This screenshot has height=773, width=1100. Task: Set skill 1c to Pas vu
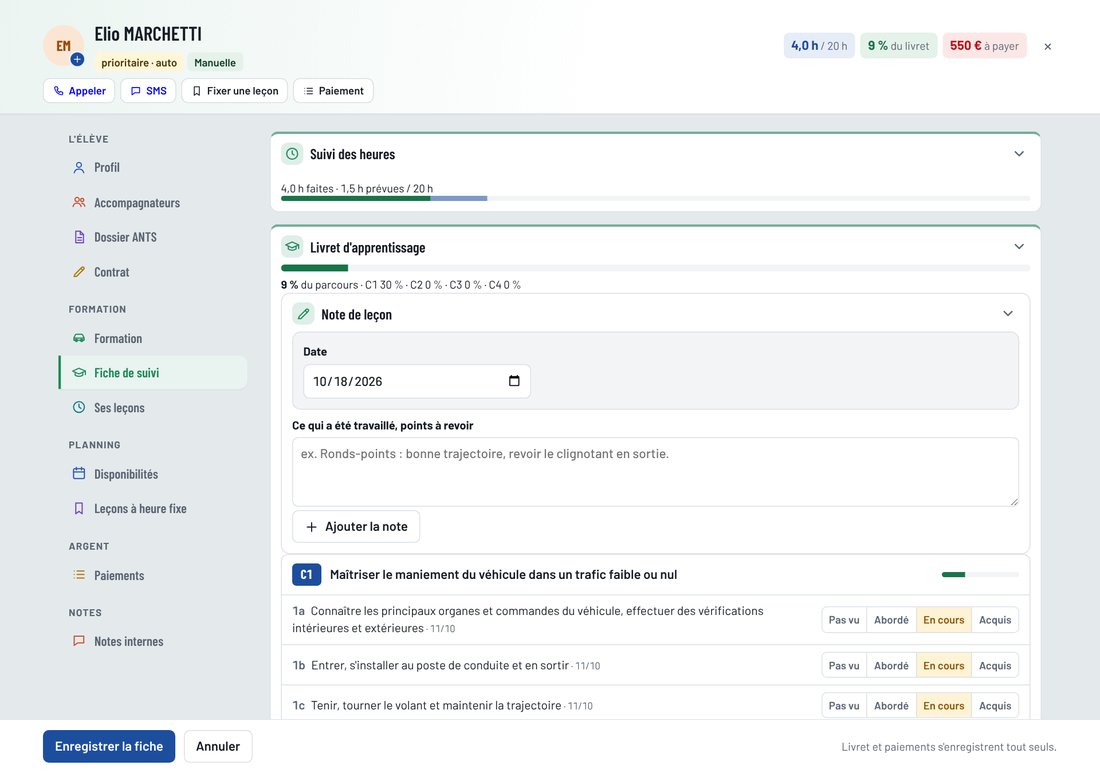tap(844, 706)
